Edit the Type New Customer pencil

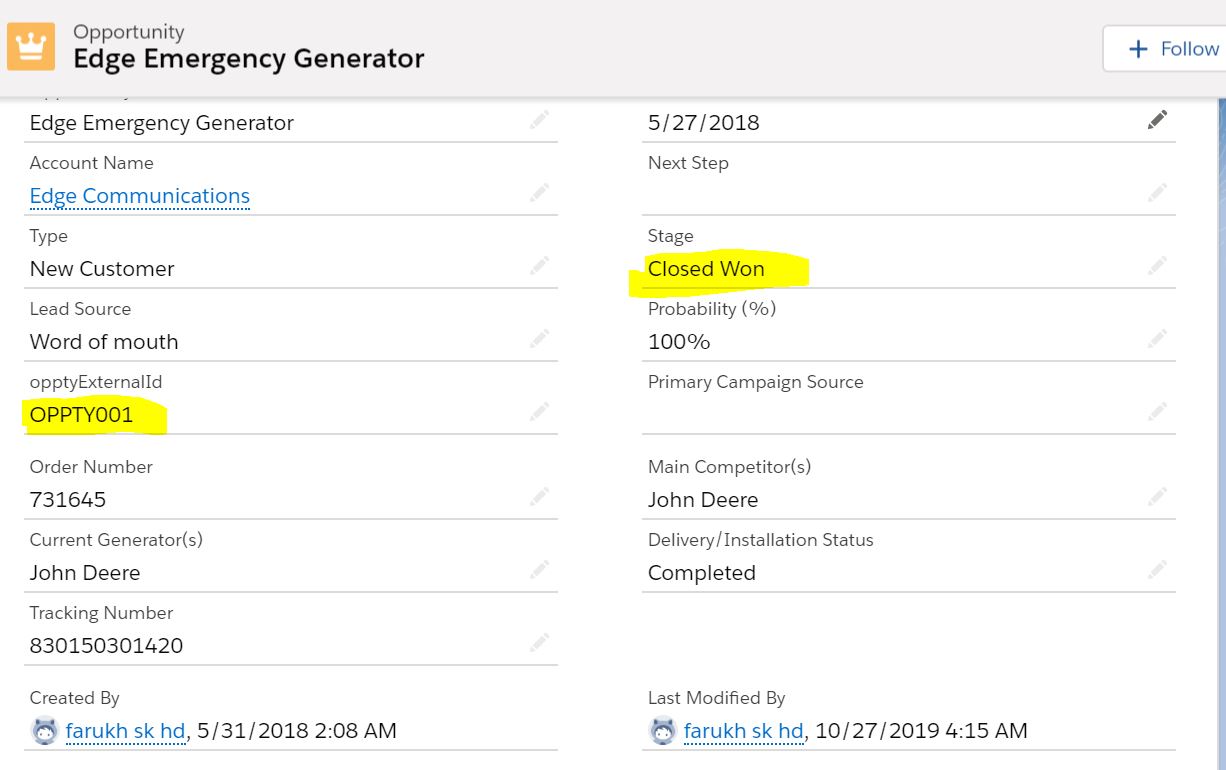click(539, 266)
